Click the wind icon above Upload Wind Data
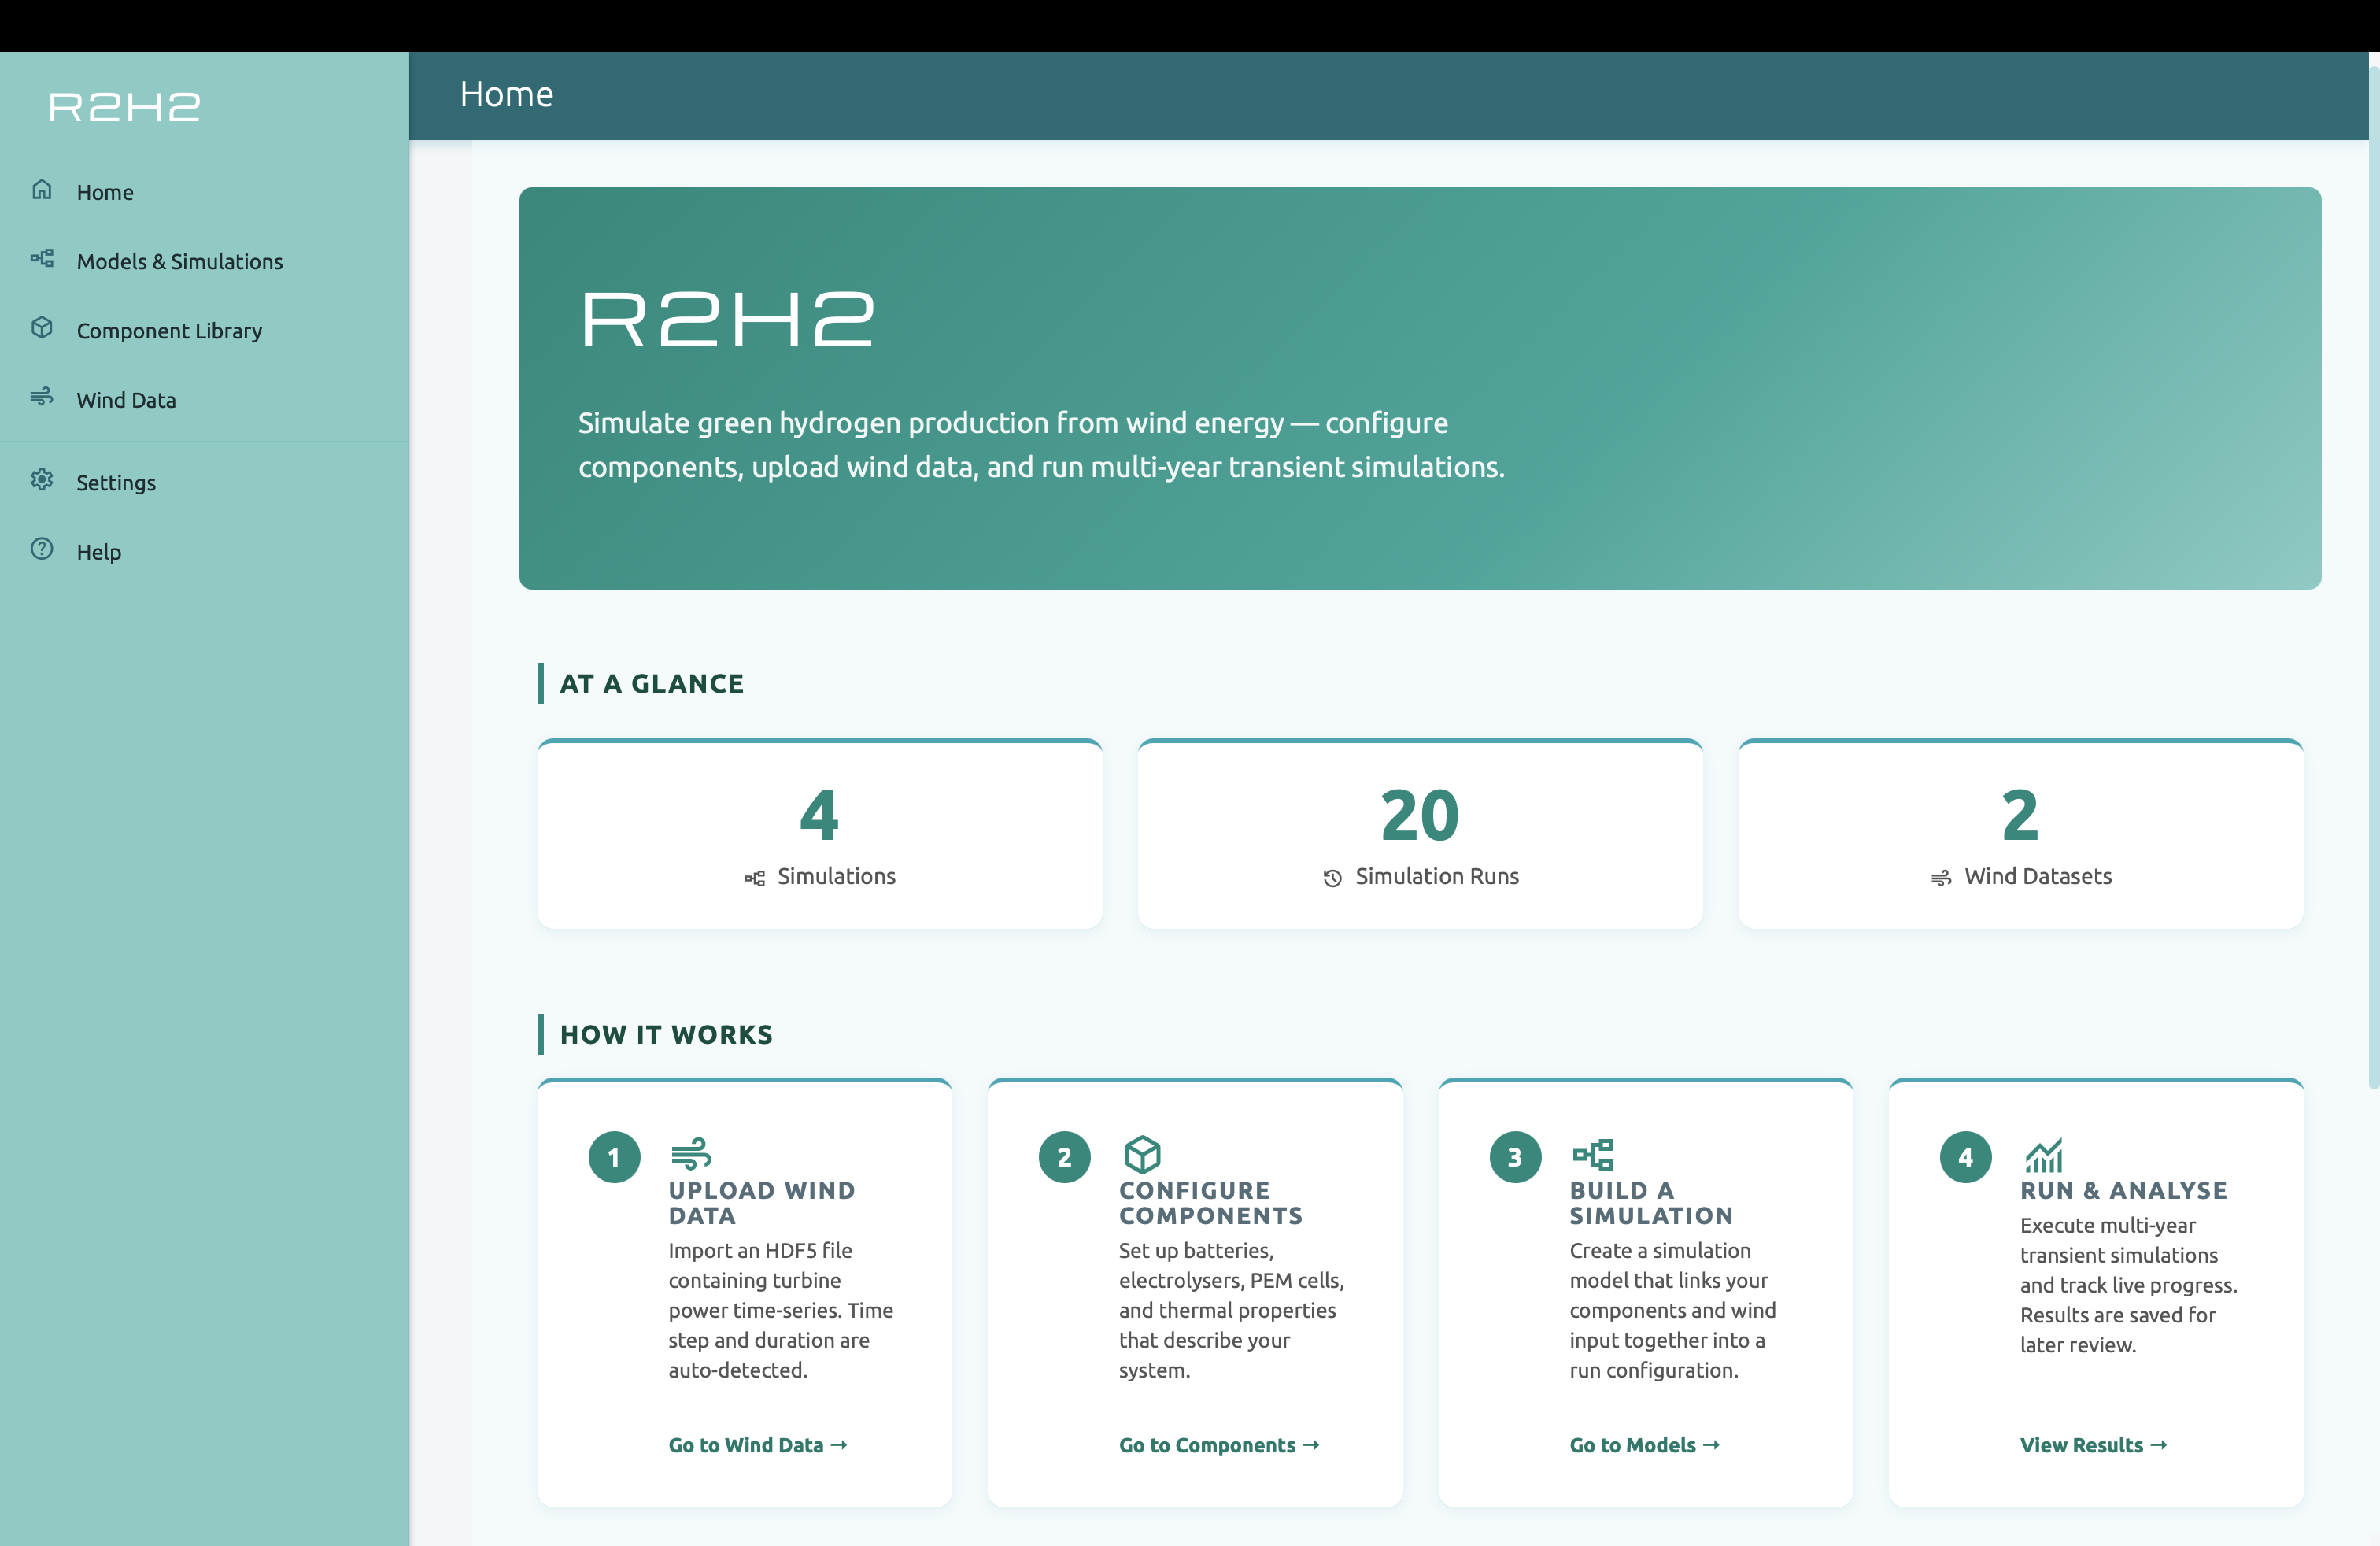2380x1546 pixels. [x=691, y=1154]
